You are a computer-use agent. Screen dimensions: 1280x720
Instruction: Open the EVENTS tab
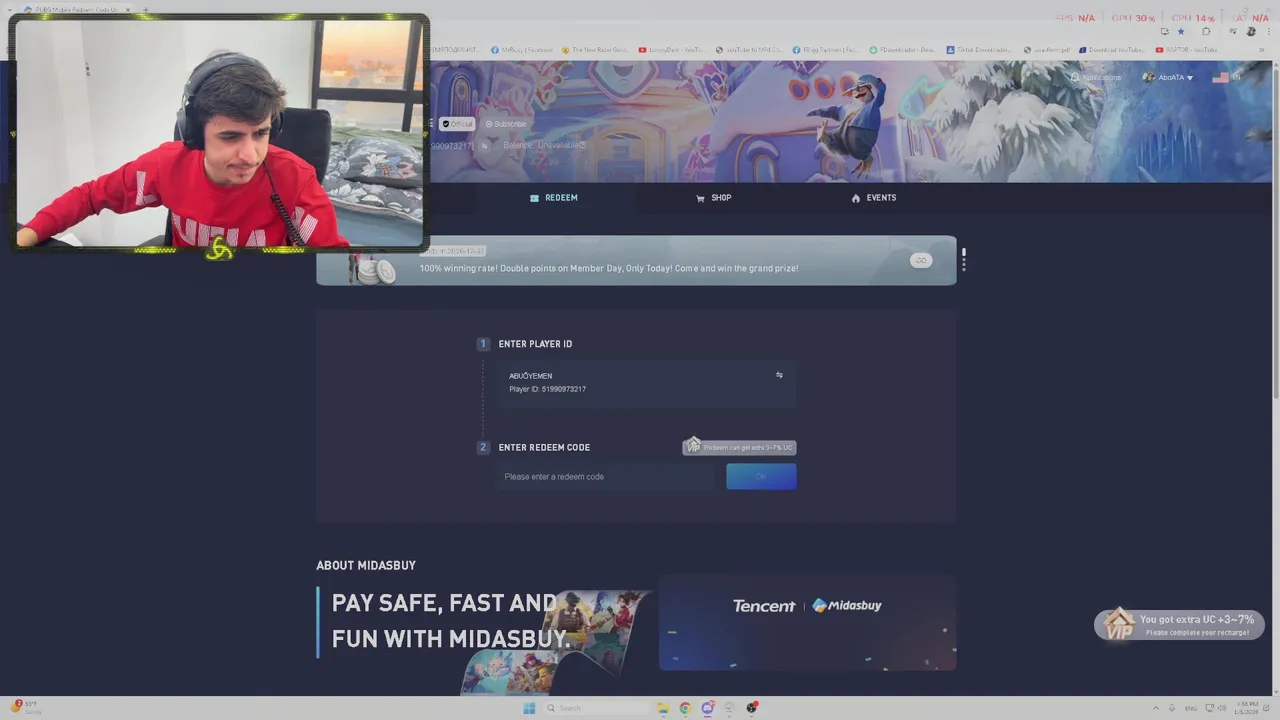[x=874, y=198]
